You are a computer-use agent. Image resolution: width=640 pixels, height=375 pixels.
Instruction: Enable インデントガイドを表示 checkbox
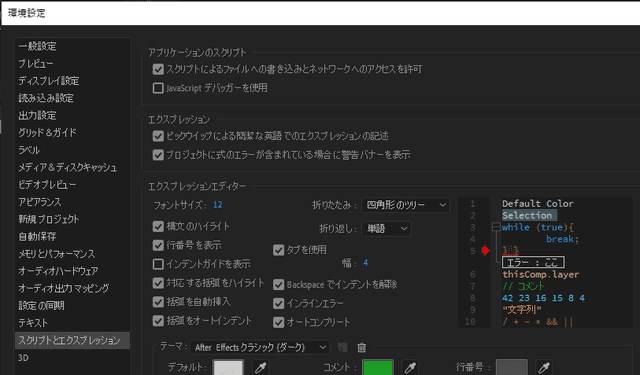tap(158, 264)
